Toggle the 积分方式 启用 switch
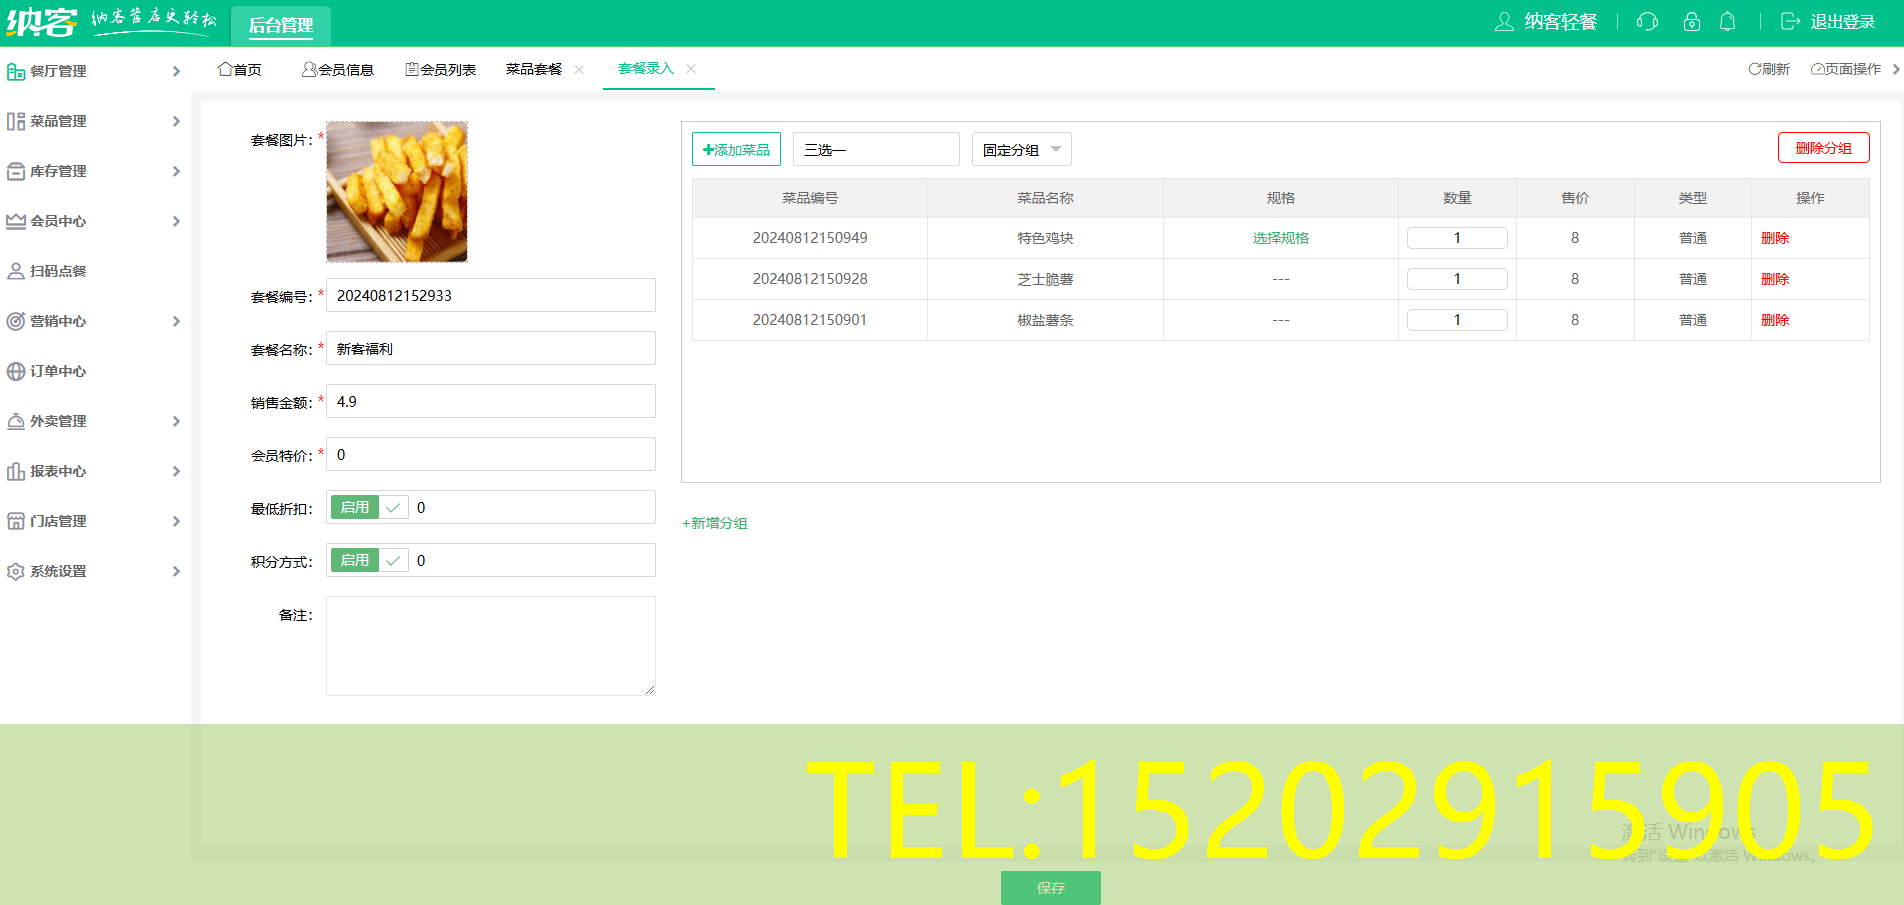Viewport: 1904px width, 905px height. point(368,561)
